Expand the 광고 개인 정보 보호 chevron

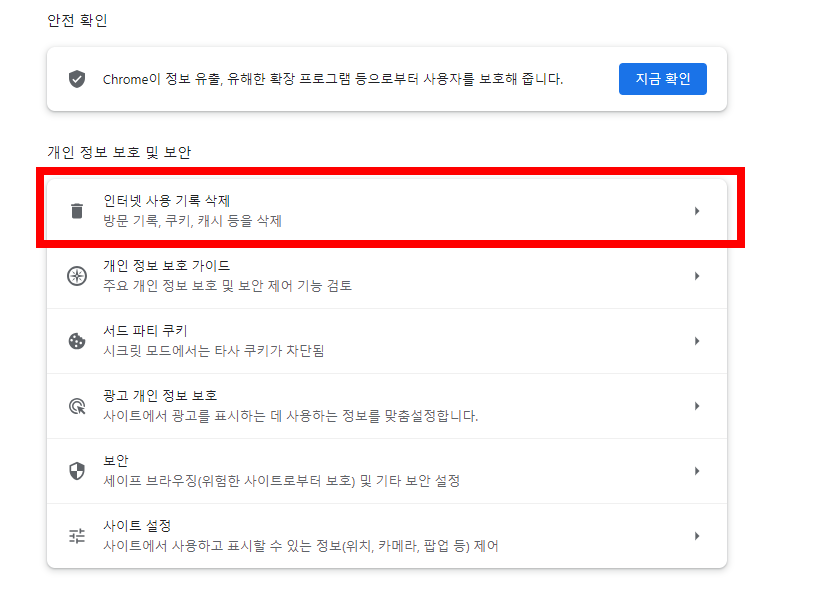tap(697, 405)
